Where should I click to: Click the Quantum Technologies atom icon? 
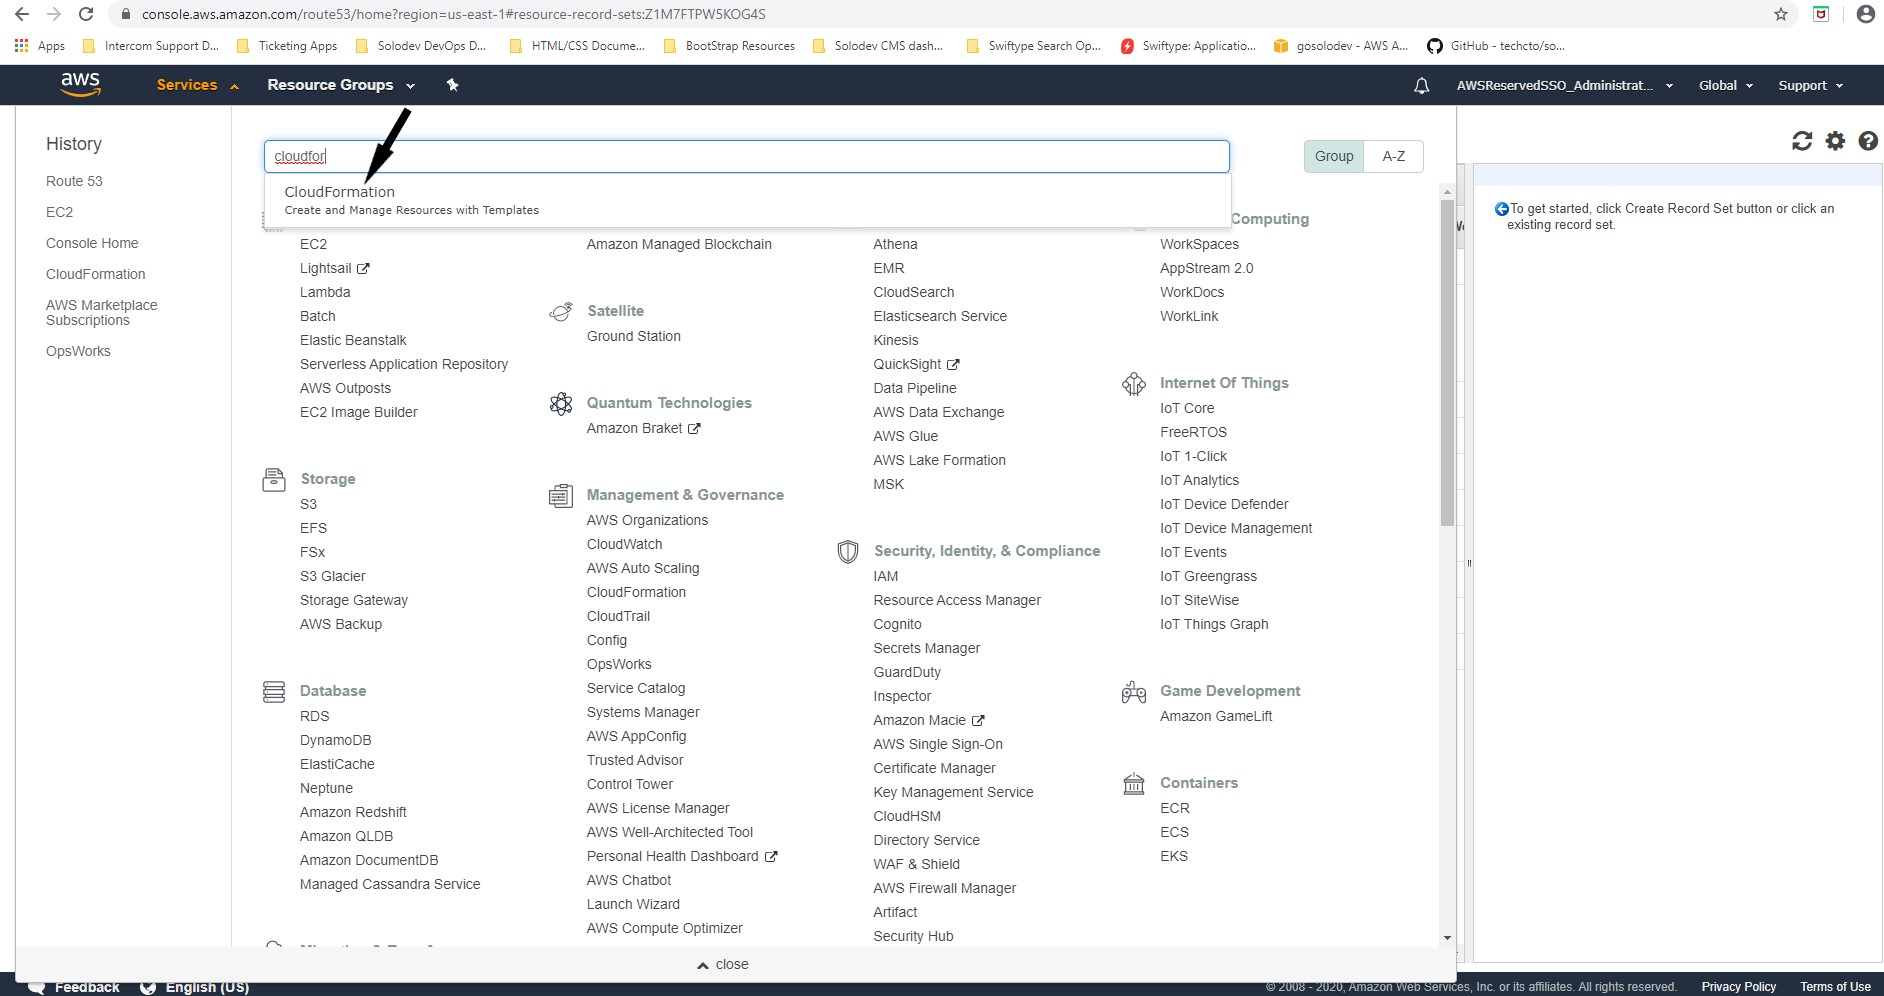tap(561, 404)
